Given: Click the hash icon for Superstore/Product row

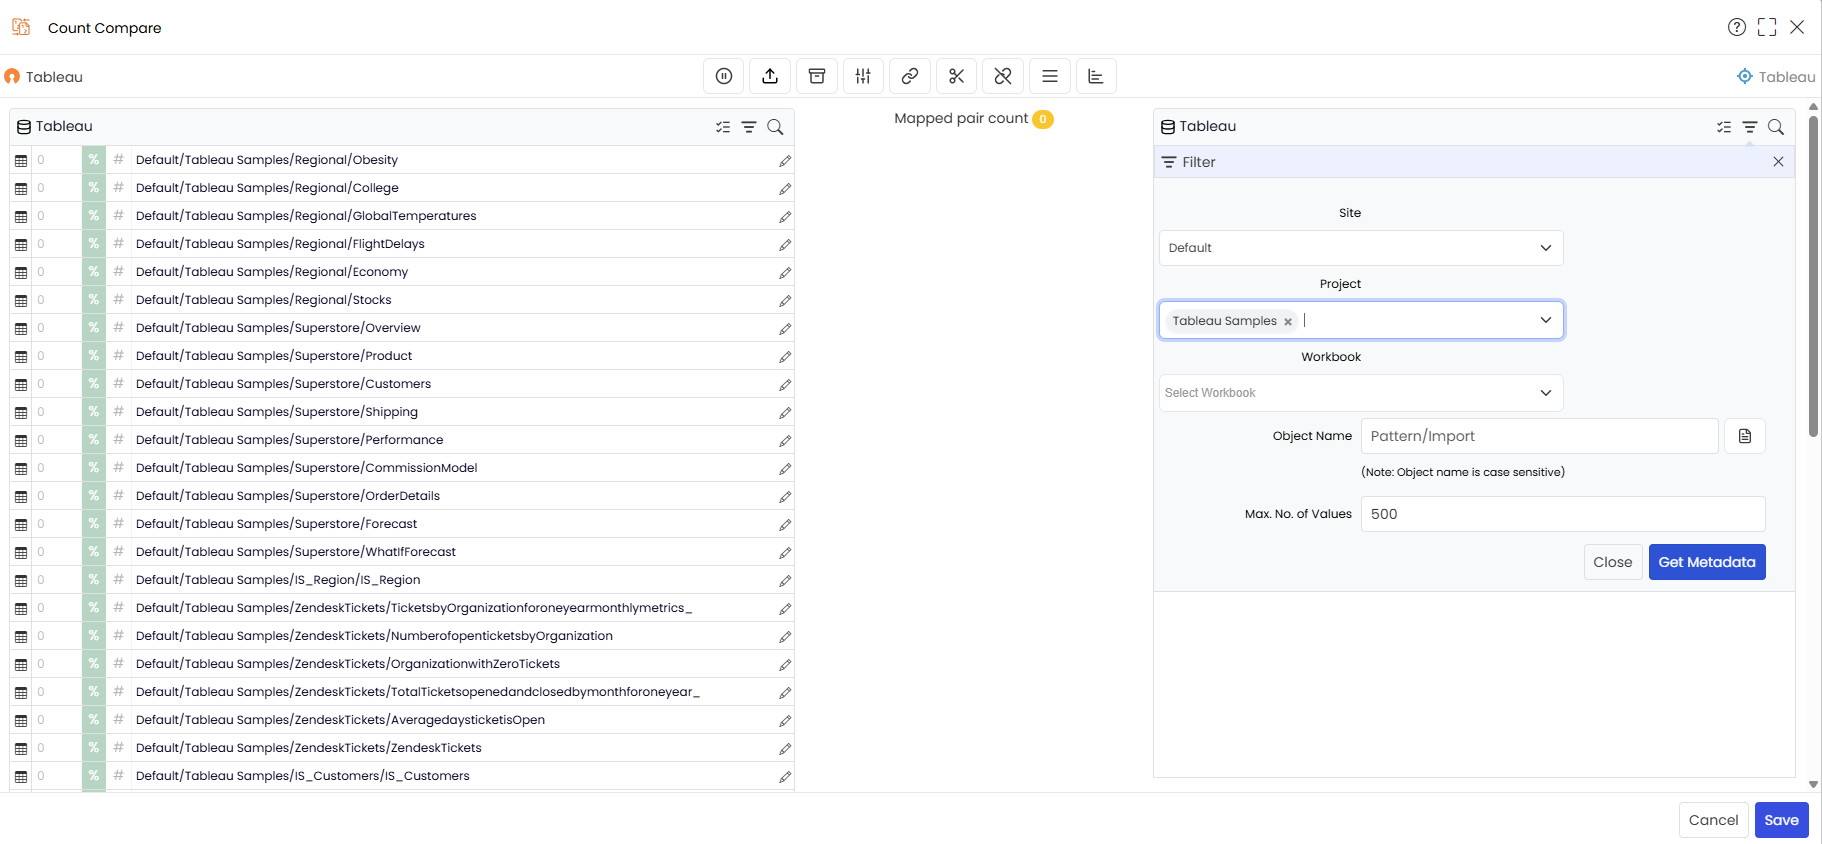Looking at the screenshot, I should pyautogui.click(x=118, y=356).
